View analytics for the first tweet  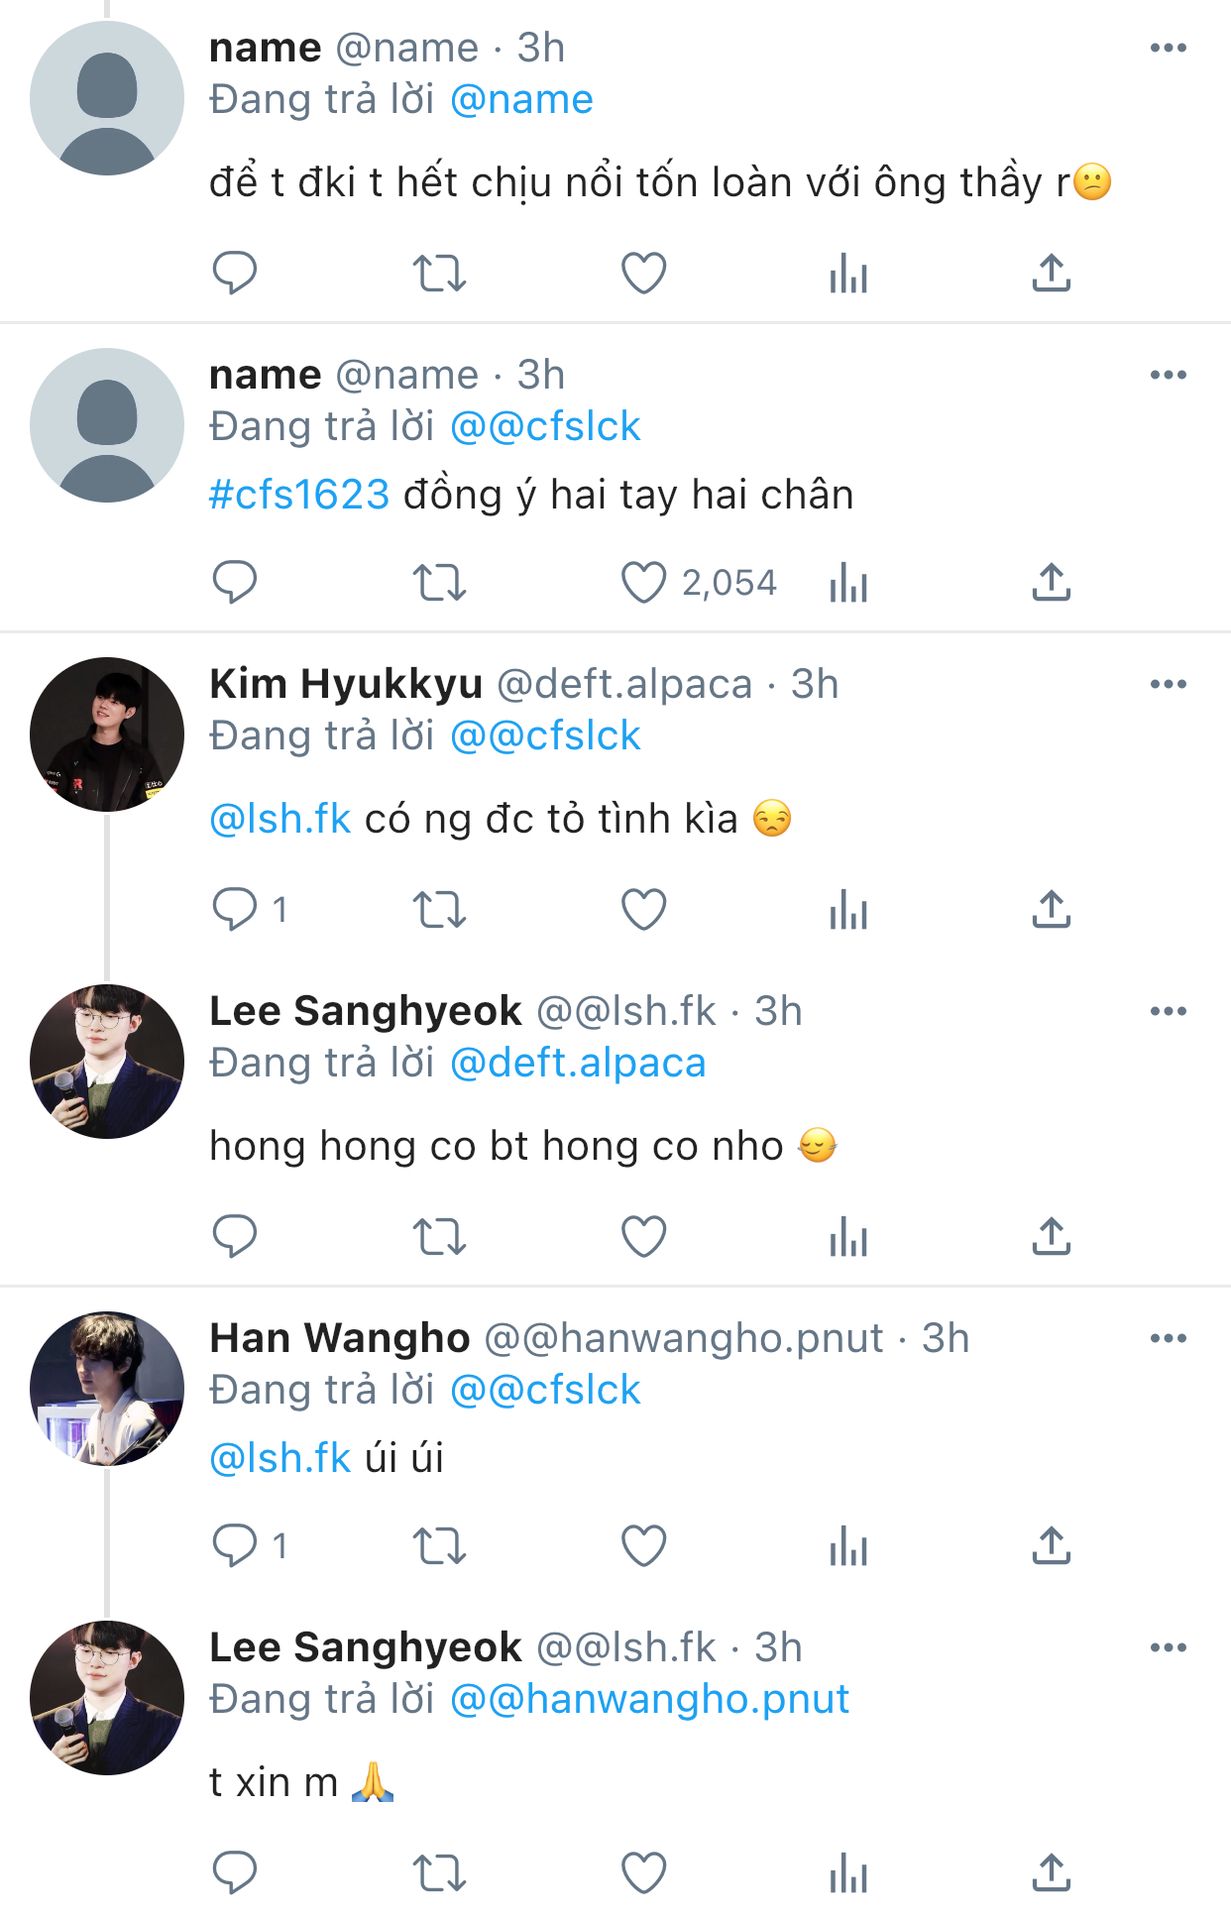tap(848, 273)
